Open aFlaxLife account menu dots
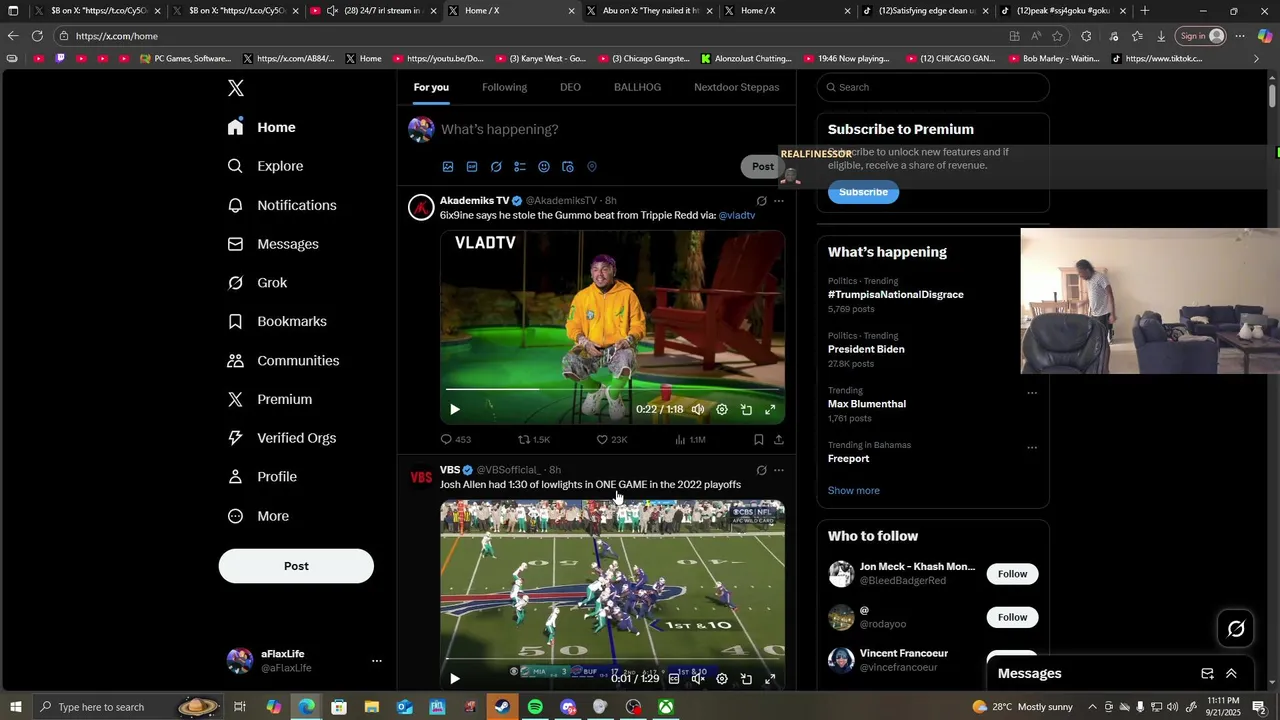 coord(376,661)
